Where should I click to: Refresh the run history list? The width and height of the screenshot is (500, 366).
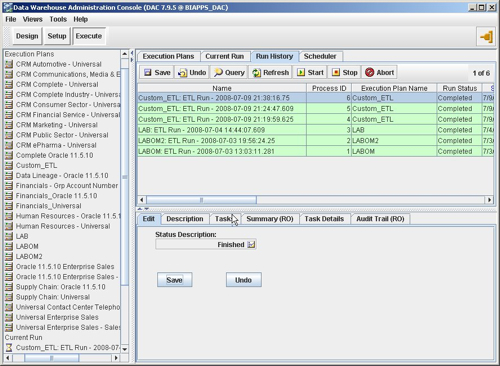(x=270, y=72)
